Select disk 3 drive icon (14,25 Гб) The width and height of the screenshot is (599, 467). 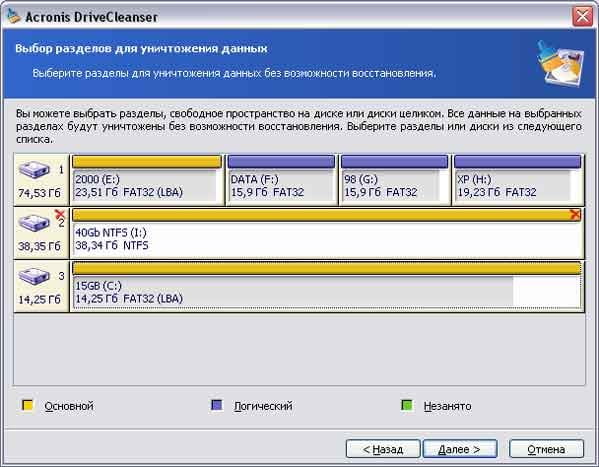34,276
